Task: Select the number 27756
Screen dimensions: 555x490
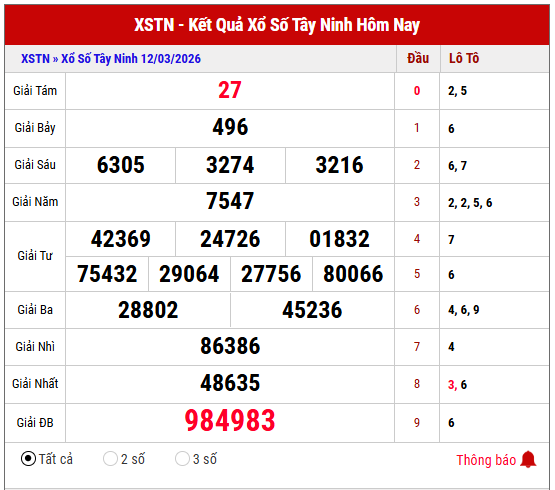Action: point(271,274)
